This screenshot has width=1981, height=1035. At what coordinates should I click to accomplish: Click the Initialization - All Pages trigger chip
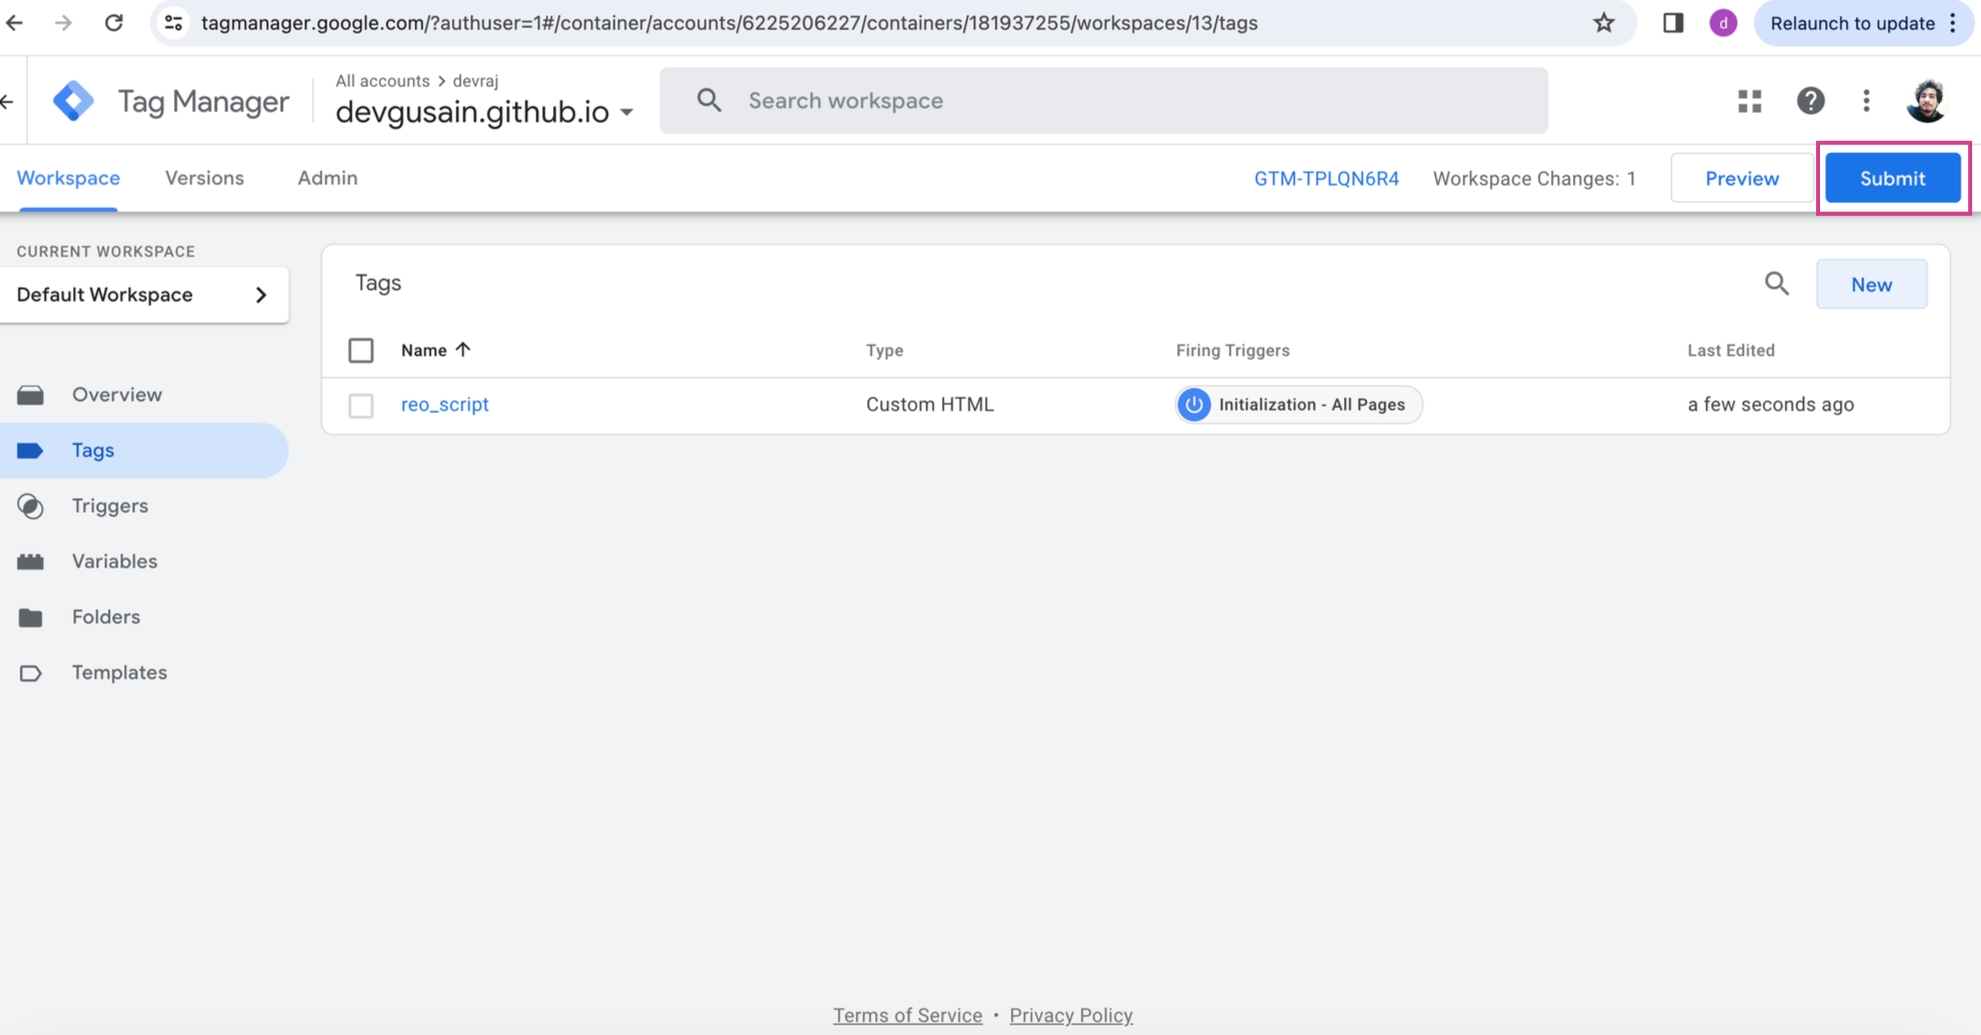(x=1298, y=405)
